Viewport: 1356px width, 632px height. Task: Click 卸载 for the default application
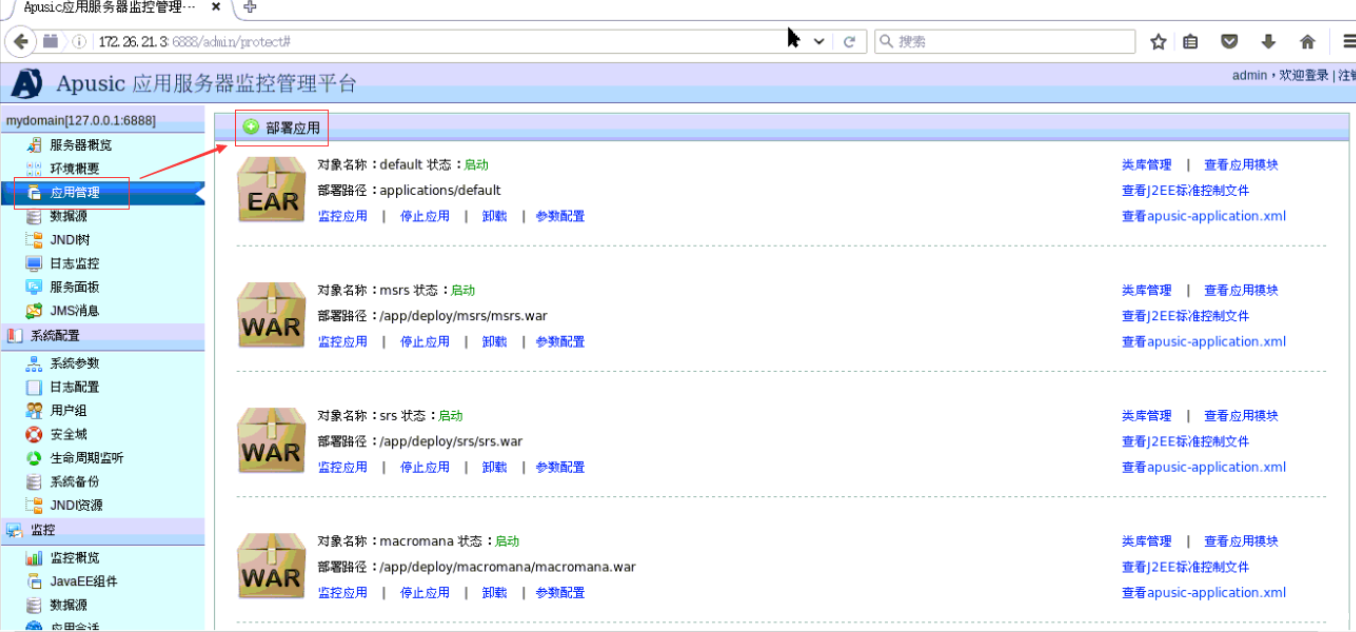coord(495,216)
